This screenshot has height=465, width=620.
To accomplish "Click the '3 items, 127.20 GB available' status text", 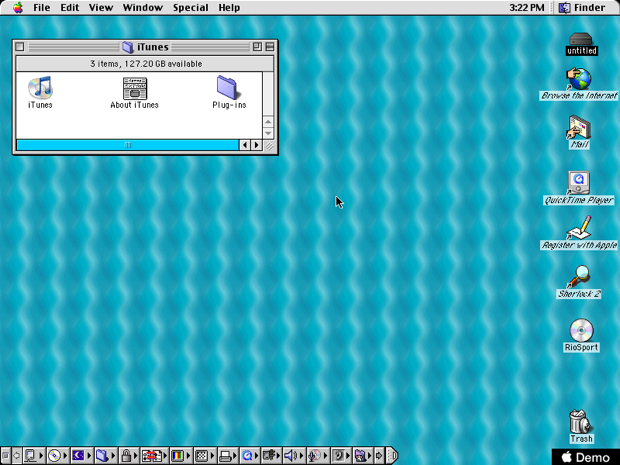I will tap(146, 64).
